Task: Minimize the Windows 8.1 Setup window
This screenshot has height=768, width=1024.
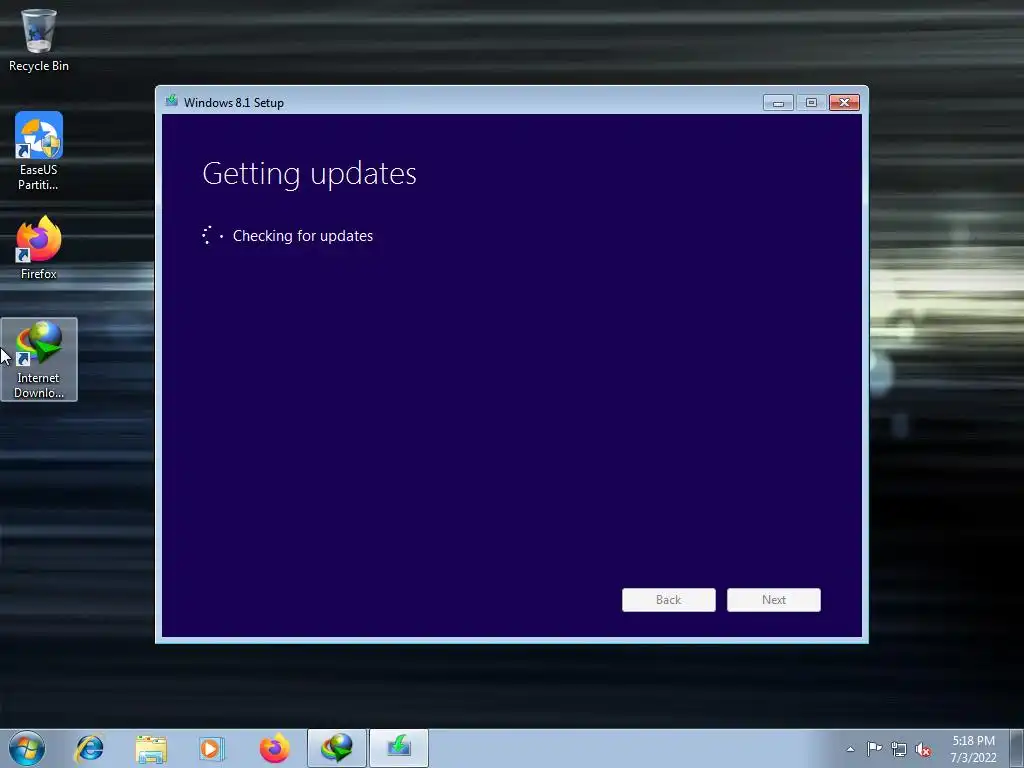Action: pos(778,103)
